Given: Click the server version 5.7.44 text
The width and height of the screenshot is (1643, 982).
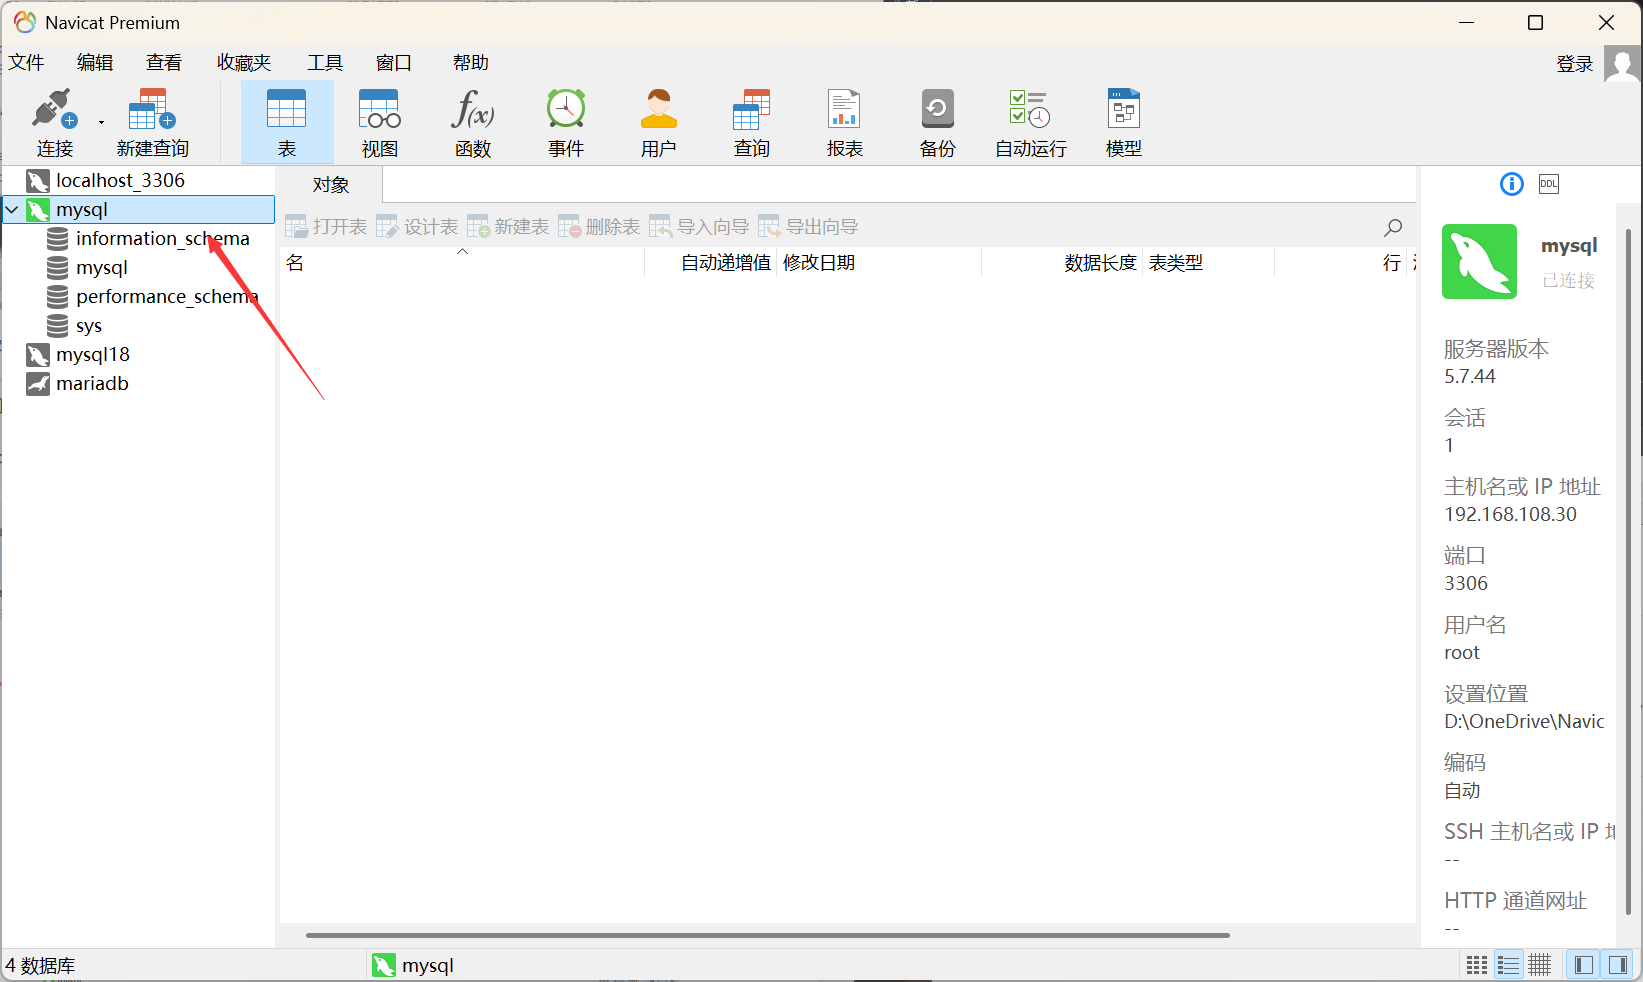Looking at the screenshot, I should [1470, 376].
